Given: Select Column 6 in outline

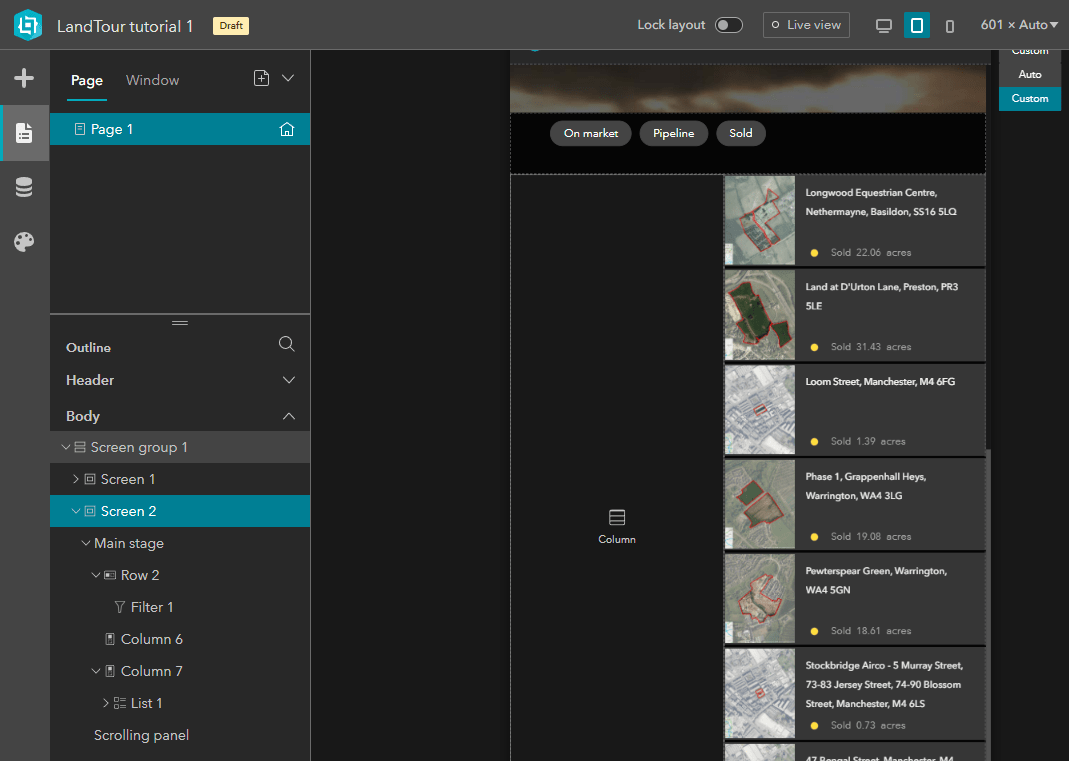Looking at the screenshot, I should (180, 639).
